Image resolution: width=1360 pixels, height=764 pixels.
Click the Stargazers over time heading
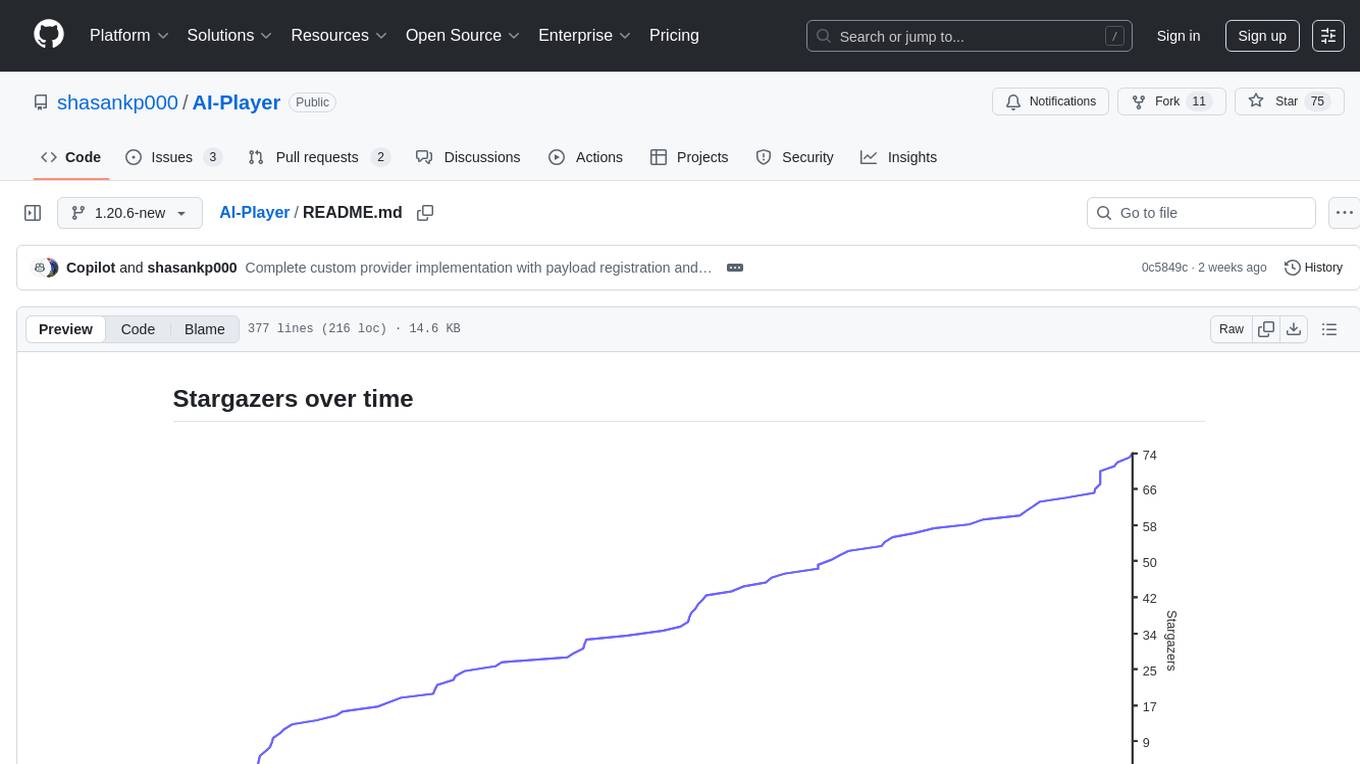293,398
